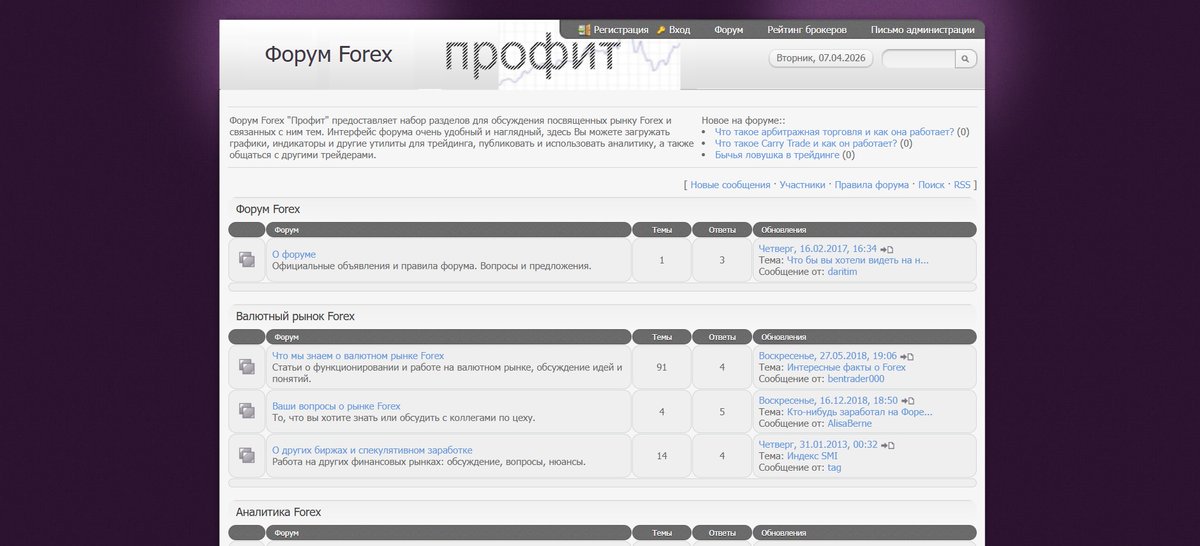Go to last post icon next to 31.01.2013

887,445
